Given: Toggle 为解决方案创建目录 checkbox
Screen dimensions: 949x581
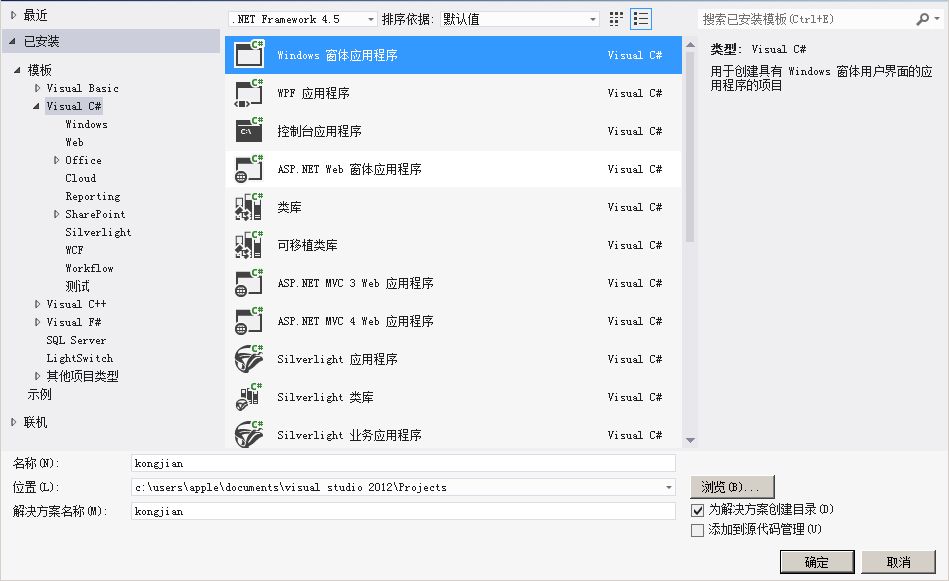Looking at the screenshot, I should click(697, 510).
